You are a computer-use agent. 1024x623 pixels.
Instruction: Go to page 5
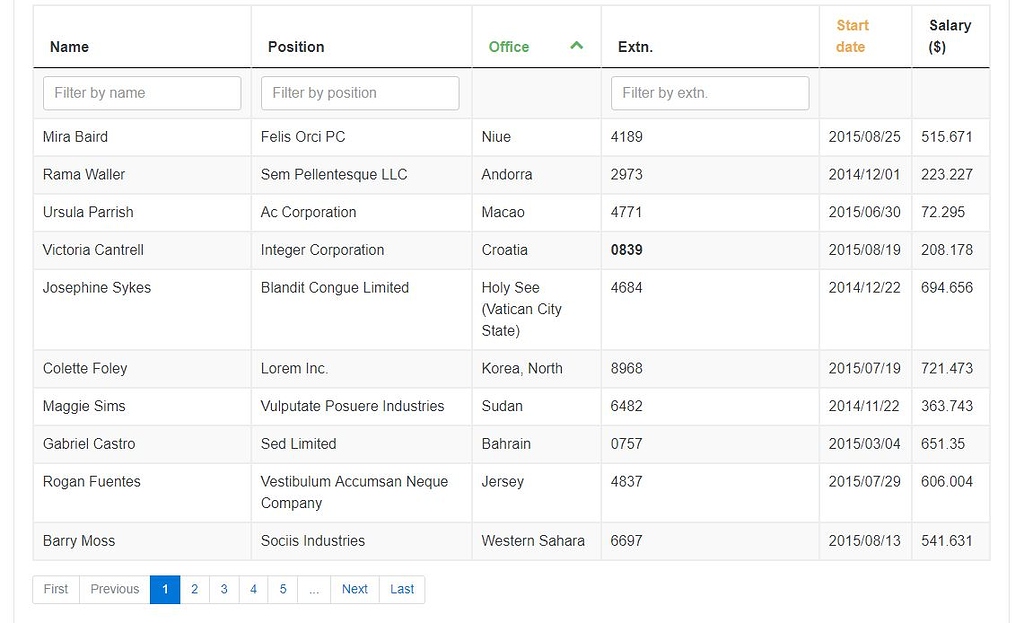pyautogui.click(x=283, y=589)
